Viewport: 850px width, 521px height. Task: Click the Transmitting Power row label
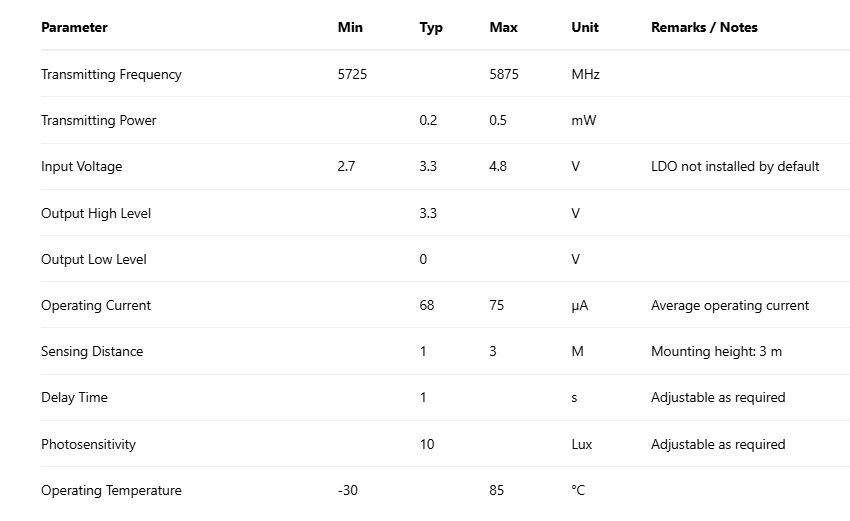pyautogui.click(x=99, y=120)
